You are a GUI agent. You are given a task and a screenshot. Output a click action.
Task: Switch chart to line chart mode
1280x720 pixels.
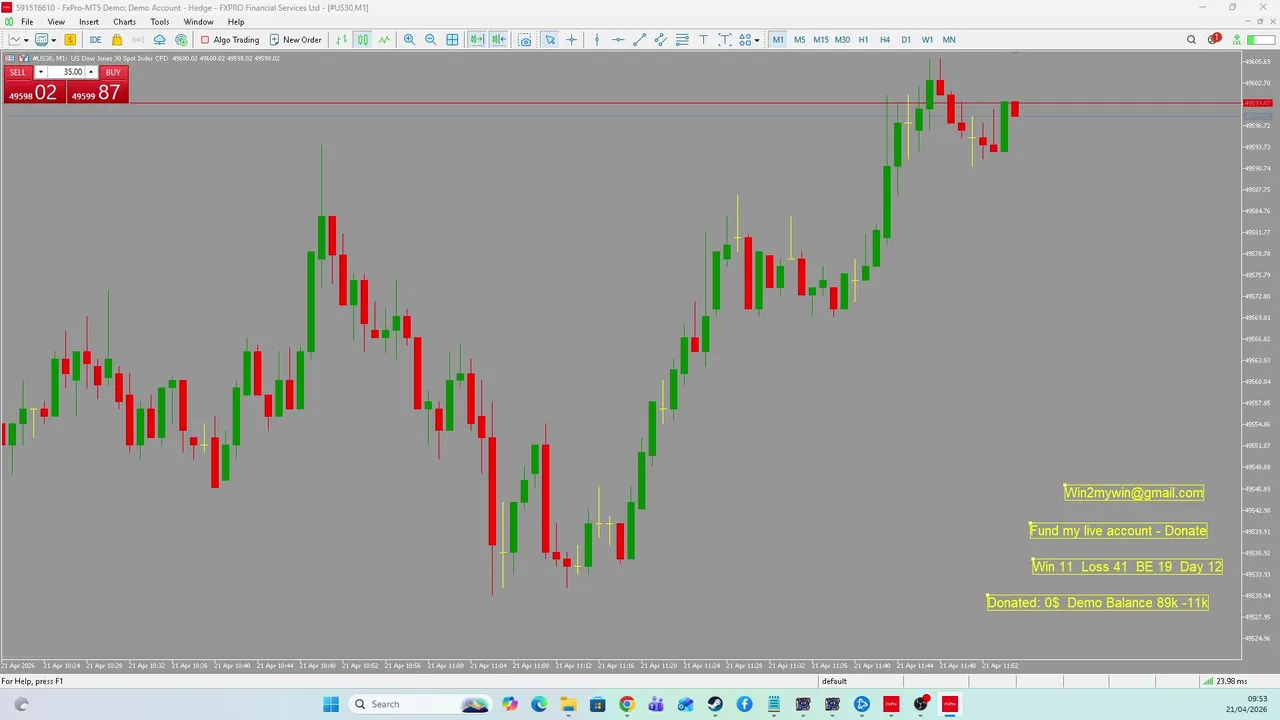384,40
